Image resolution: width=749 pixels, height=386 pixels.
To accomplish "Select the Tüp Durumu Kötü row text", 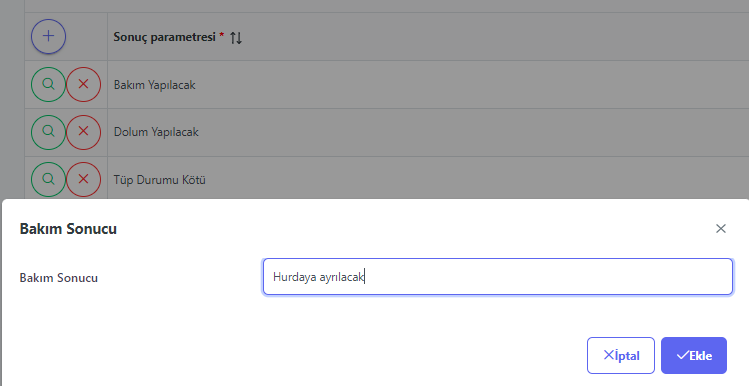I will tap(160, 180).
